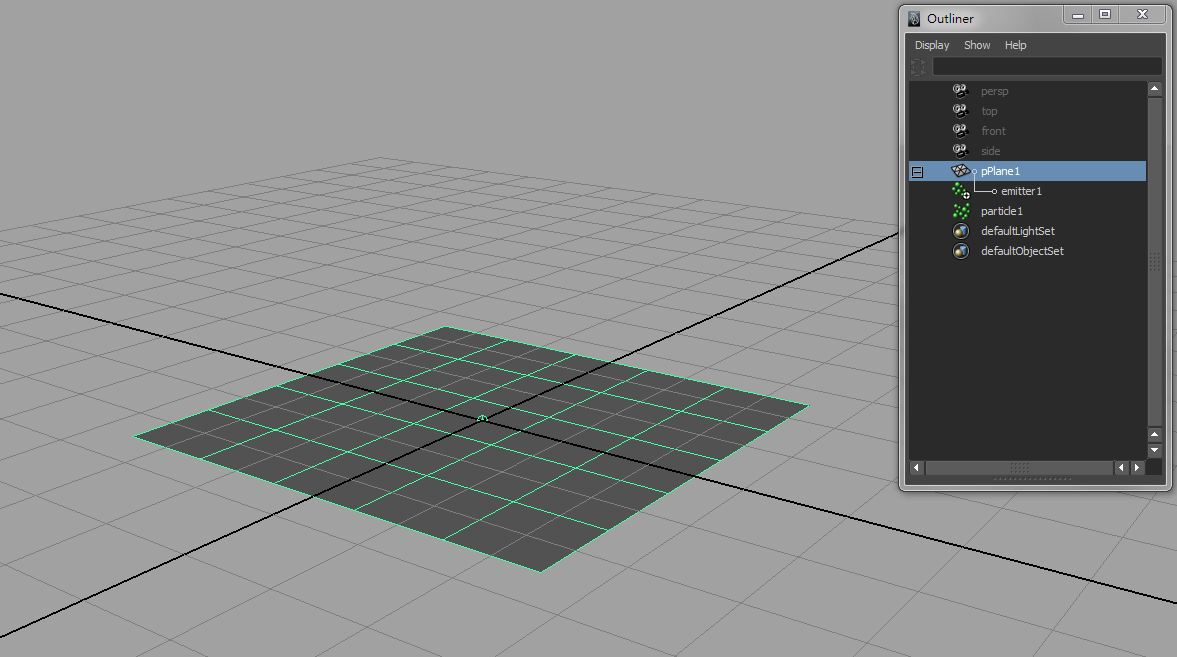Open the Help menu
The image size is (1177, 657).
point(1015,45)
